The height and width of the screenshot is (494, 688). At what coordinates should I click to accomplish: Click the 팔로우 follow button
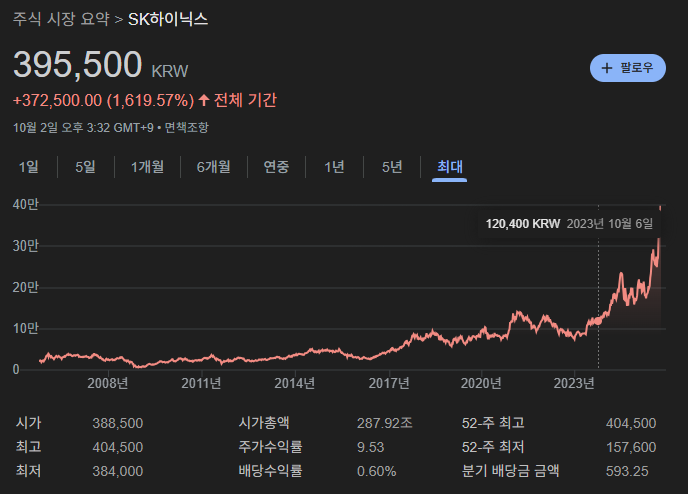pos(627,68)
